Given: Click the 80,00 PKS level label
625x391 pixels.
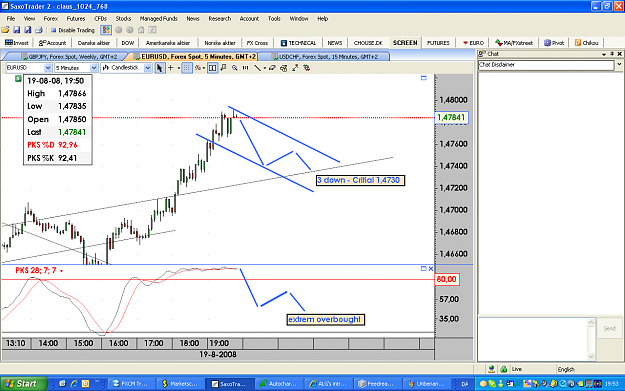Looking at the screenshot, I should tap(446, 279).
